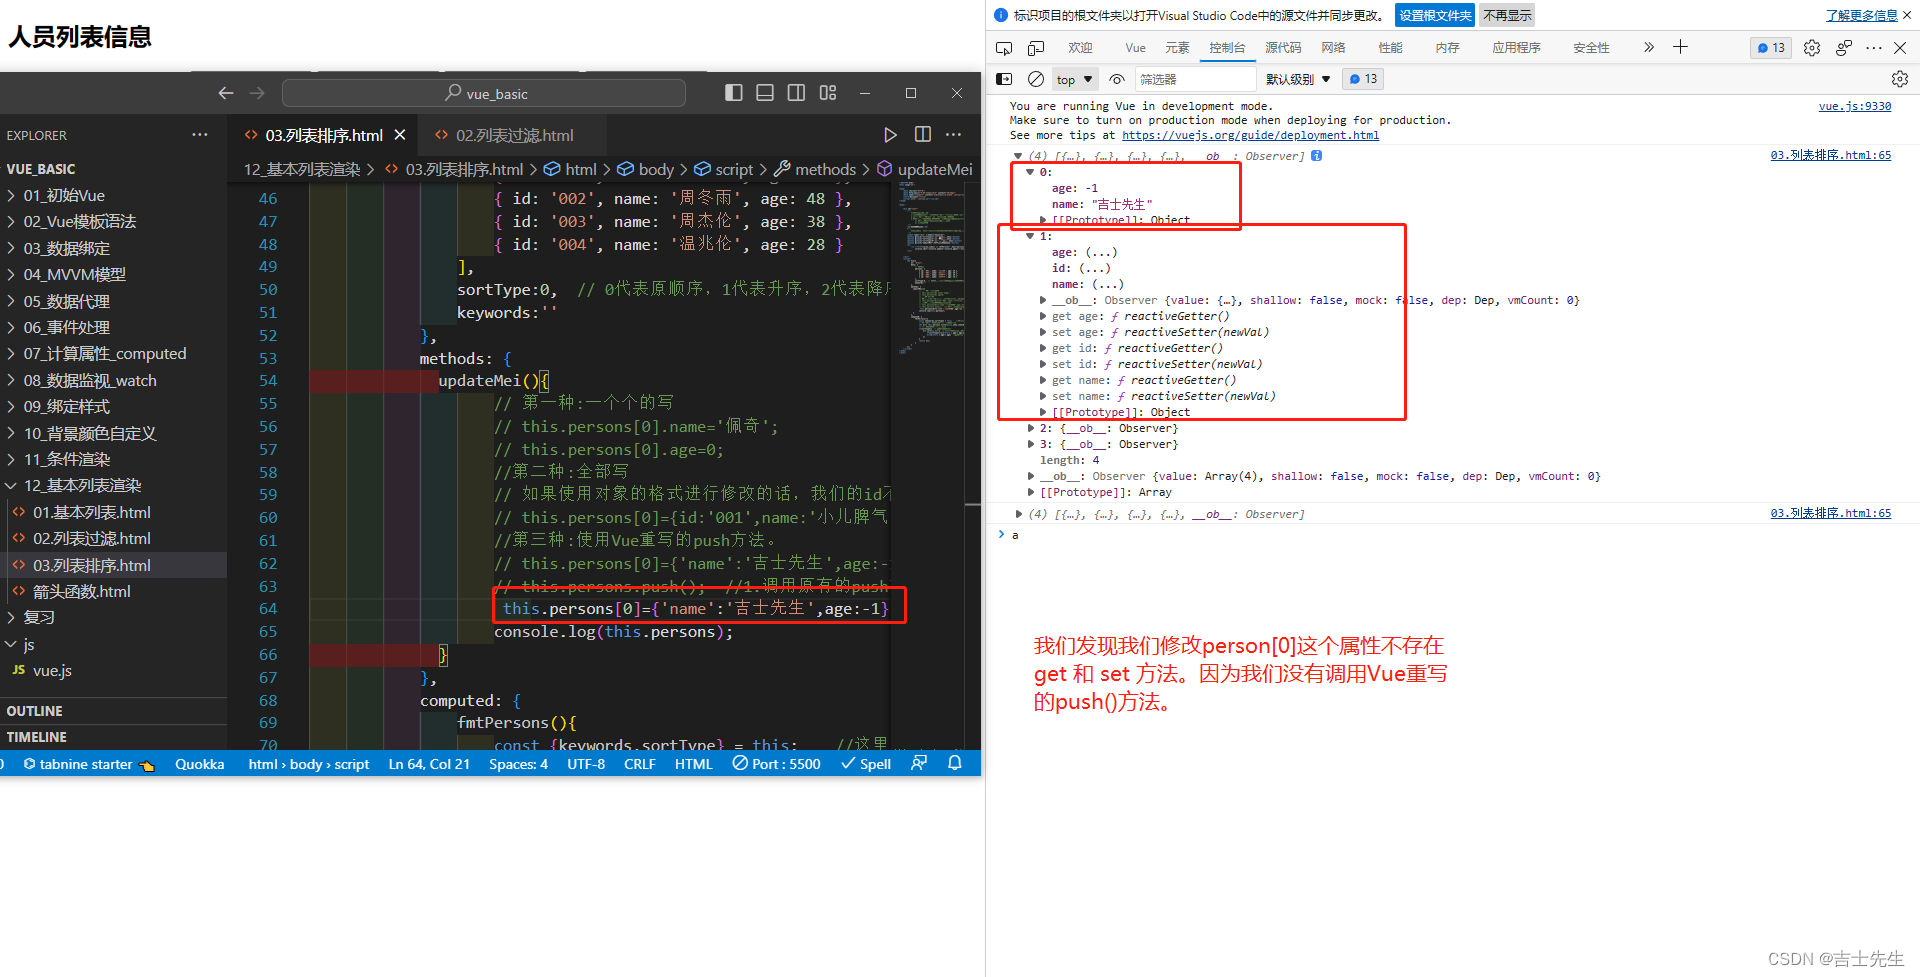Viewport: 1920px width, 977px height.
Task: Split the editor with split icon
Action: click(922, 134)
